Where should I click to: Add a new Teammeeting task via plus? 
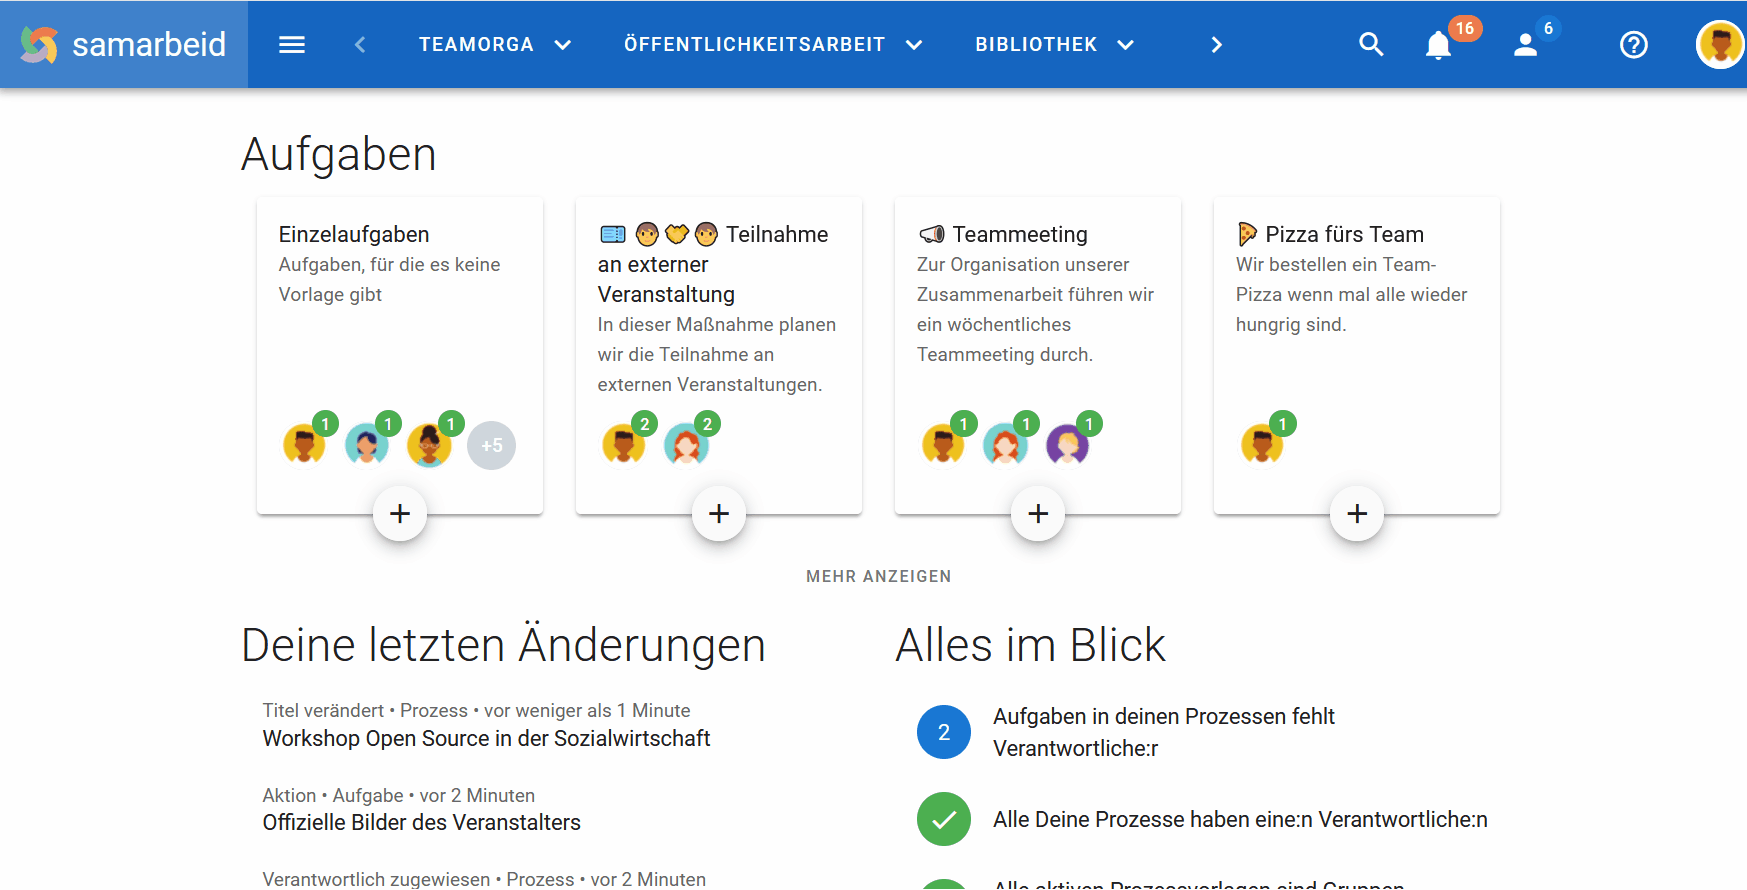[1038, 514]
